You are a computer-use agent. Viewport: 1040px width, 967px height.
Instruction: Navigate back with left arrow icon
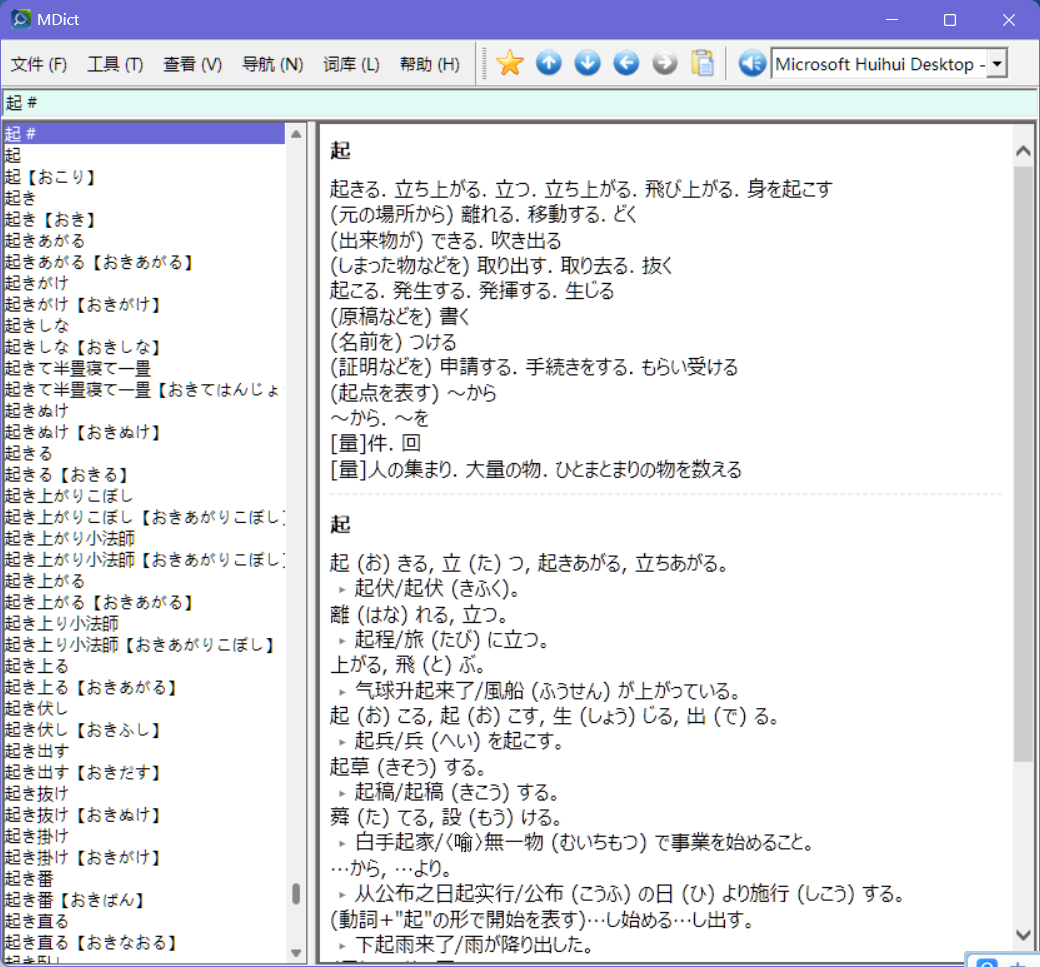[x=626, y=64]
